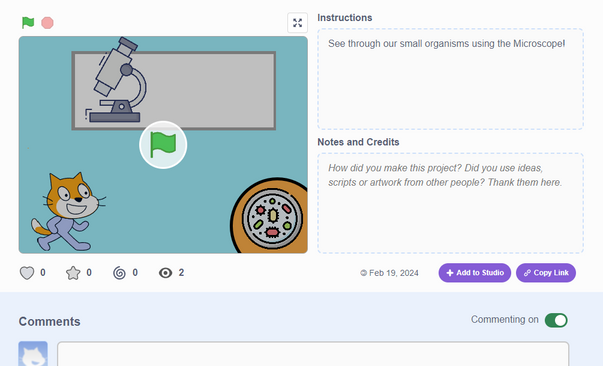Click the Comments section heading
The height and width of the screenshot is (366, 603).
(50, 321)
